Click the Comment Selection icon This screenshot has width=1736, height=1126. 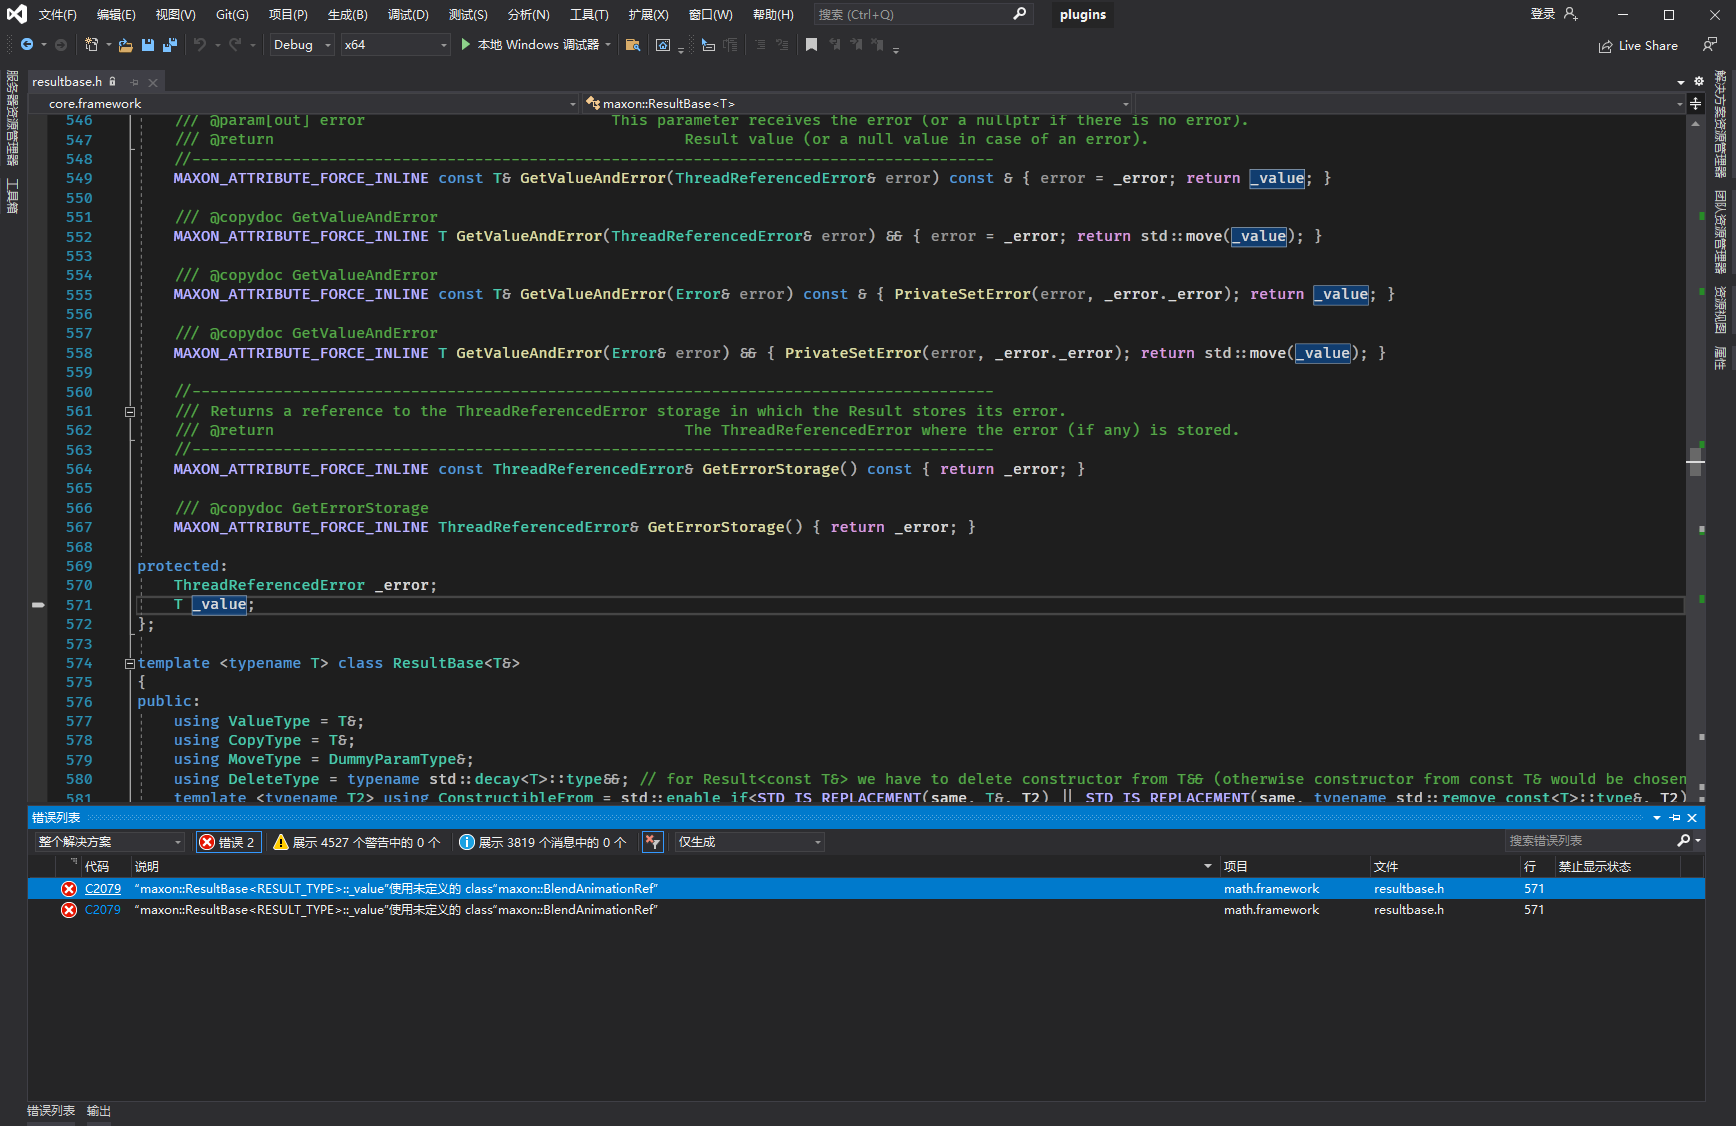click(x=760, y=45)
